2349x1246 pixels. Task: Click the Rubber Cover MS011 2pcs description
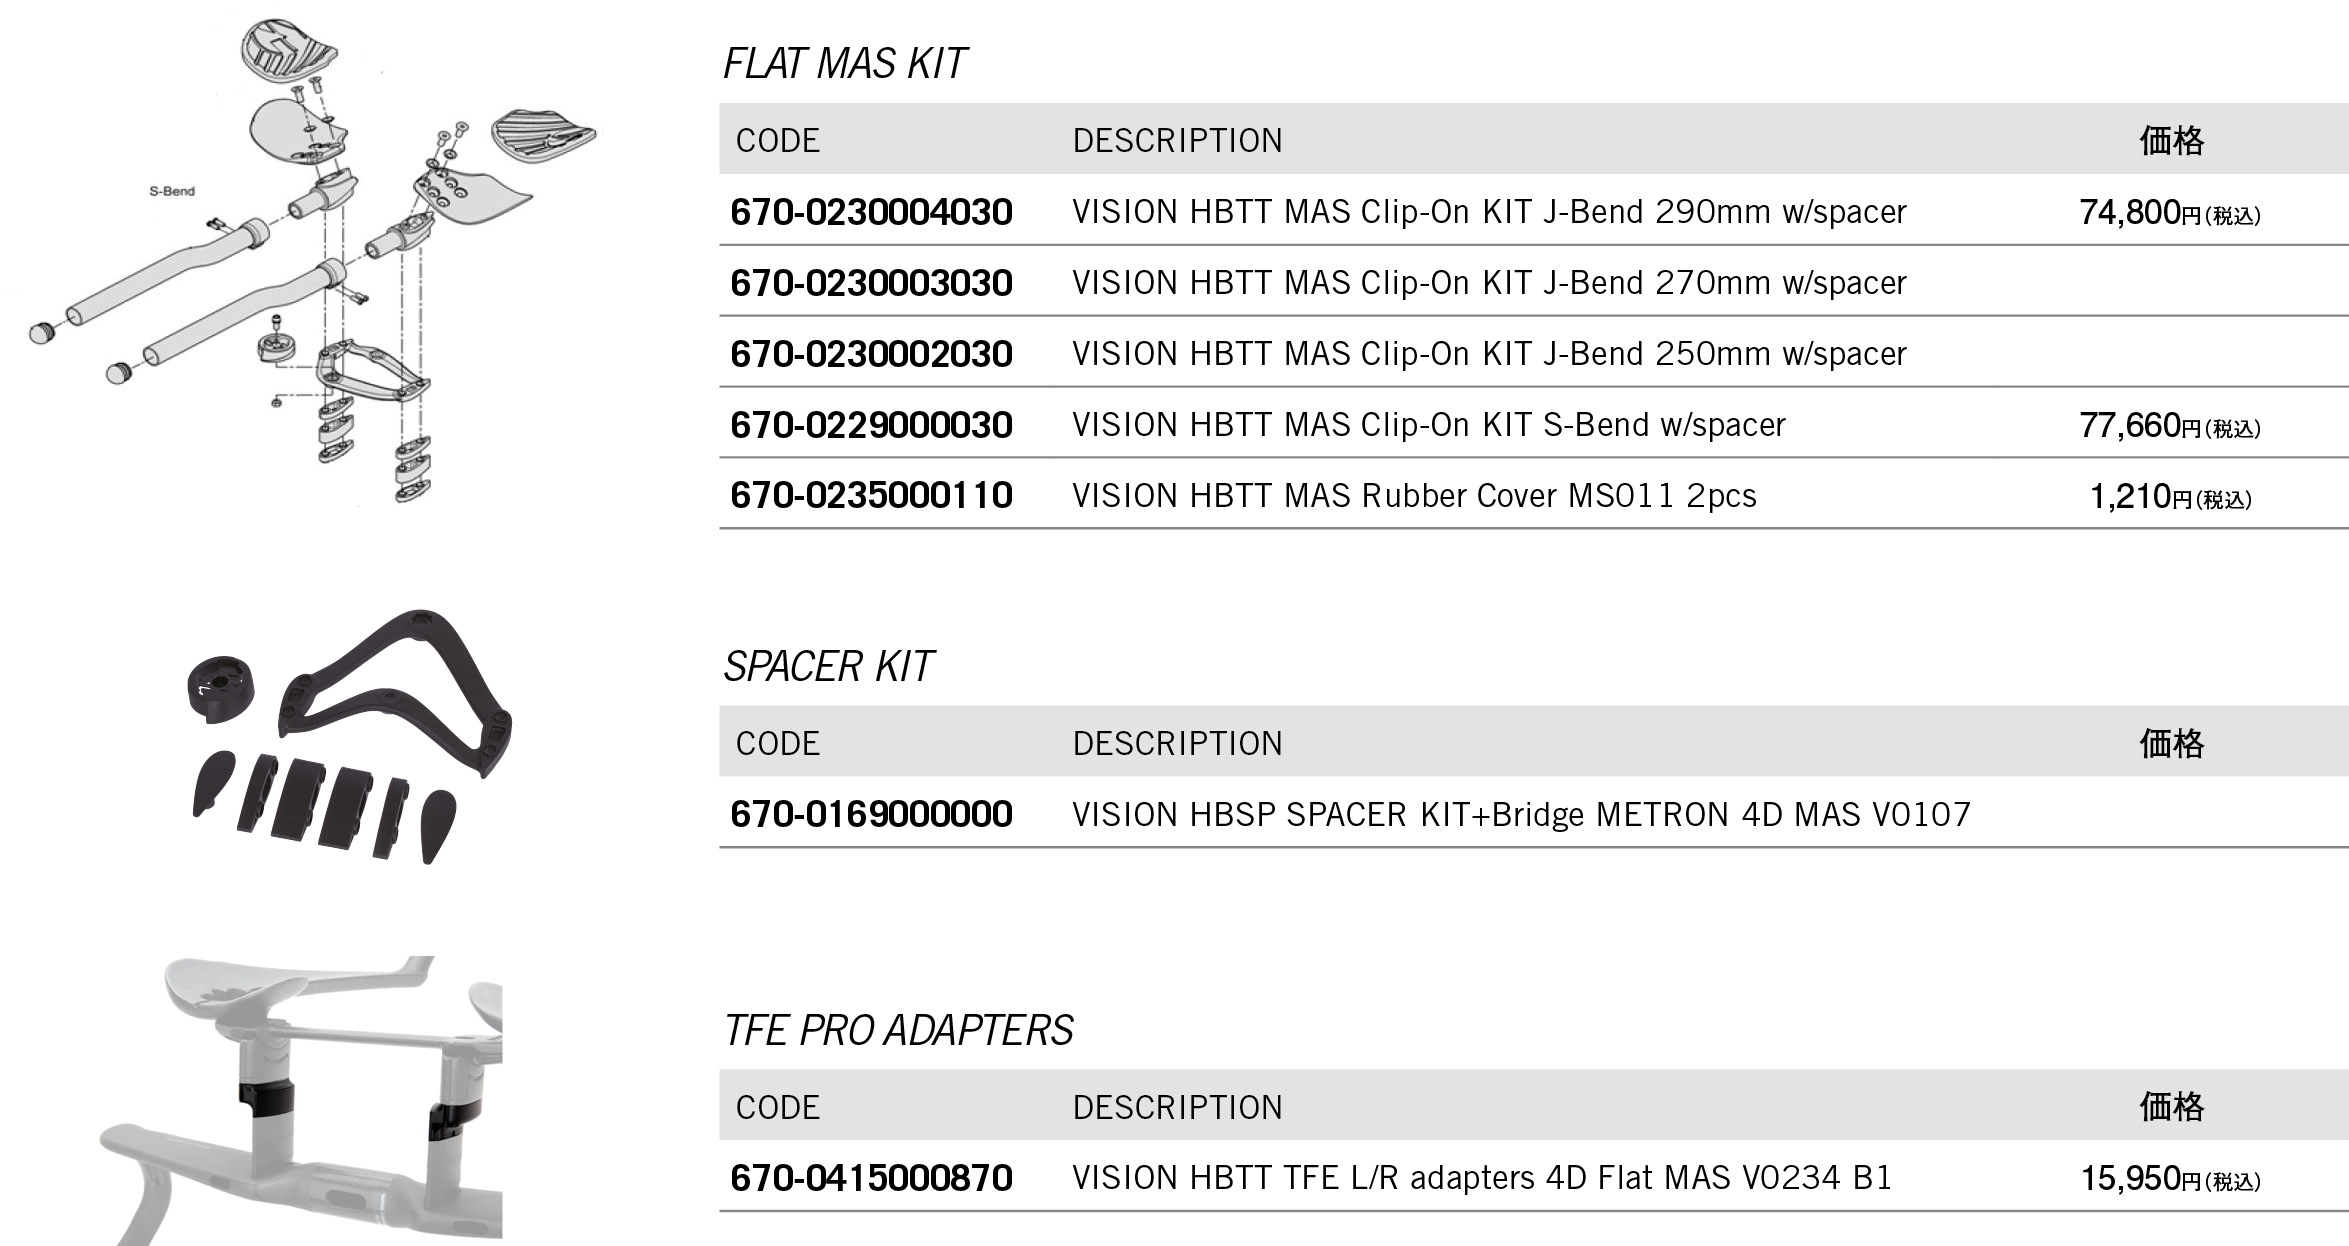1414,496
